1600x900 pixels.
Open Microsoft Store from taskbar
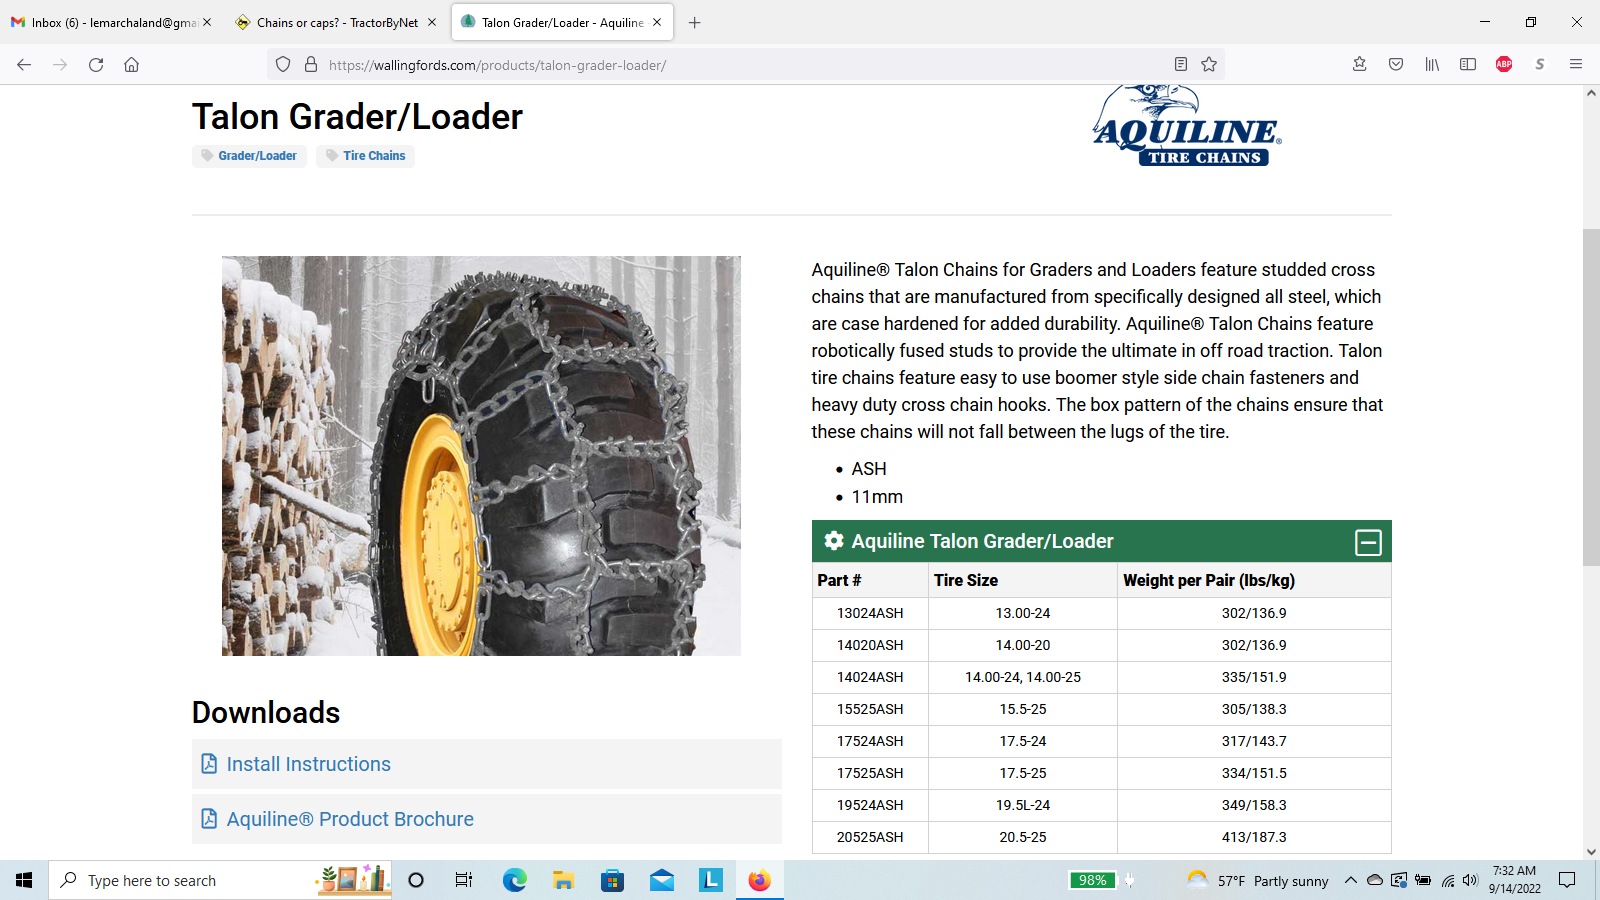pyautogui.click(x=612, y=880)
